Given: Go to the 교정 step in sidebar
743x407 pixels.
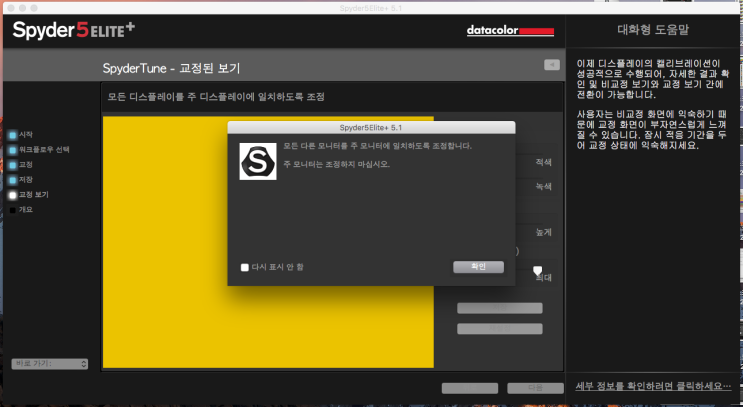Looking at the screenshot, I should point(26,164).
